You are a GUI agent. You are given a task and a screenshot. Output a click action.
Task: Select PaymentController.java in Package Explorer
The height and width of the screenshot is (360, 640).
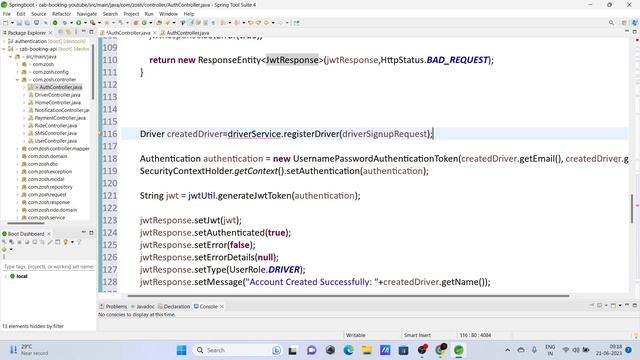pyautogui.click(x=60, y=118)
